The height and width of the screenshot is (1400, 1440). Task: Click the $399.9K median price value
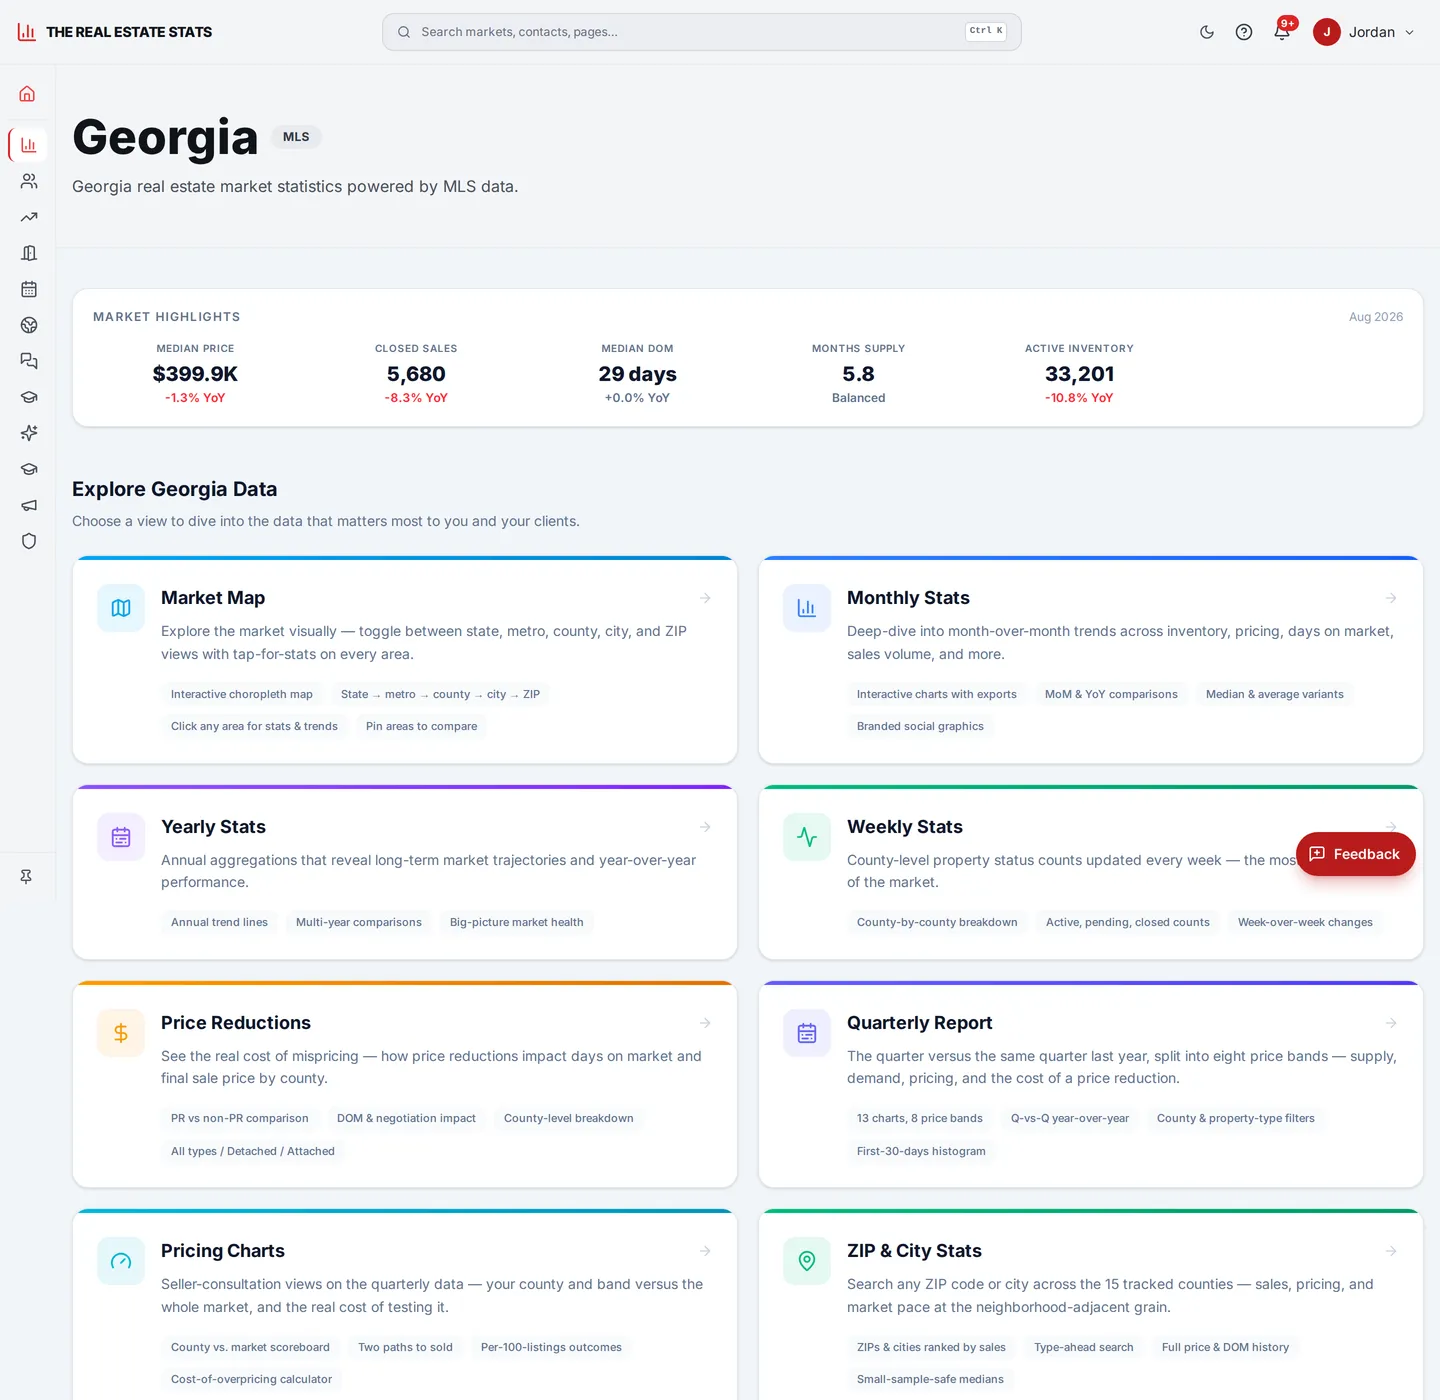coord(195,374)
